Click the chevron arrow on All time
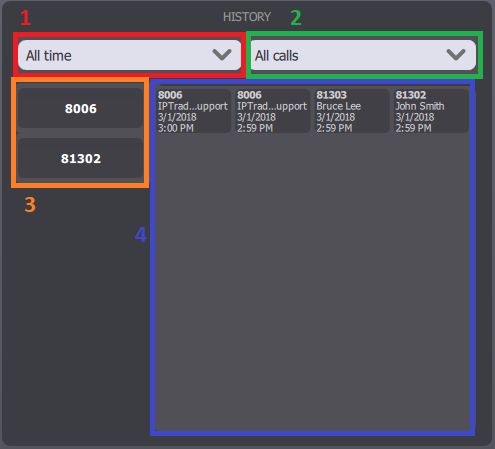Screen dimensions: 495x449 pos(222,55)
